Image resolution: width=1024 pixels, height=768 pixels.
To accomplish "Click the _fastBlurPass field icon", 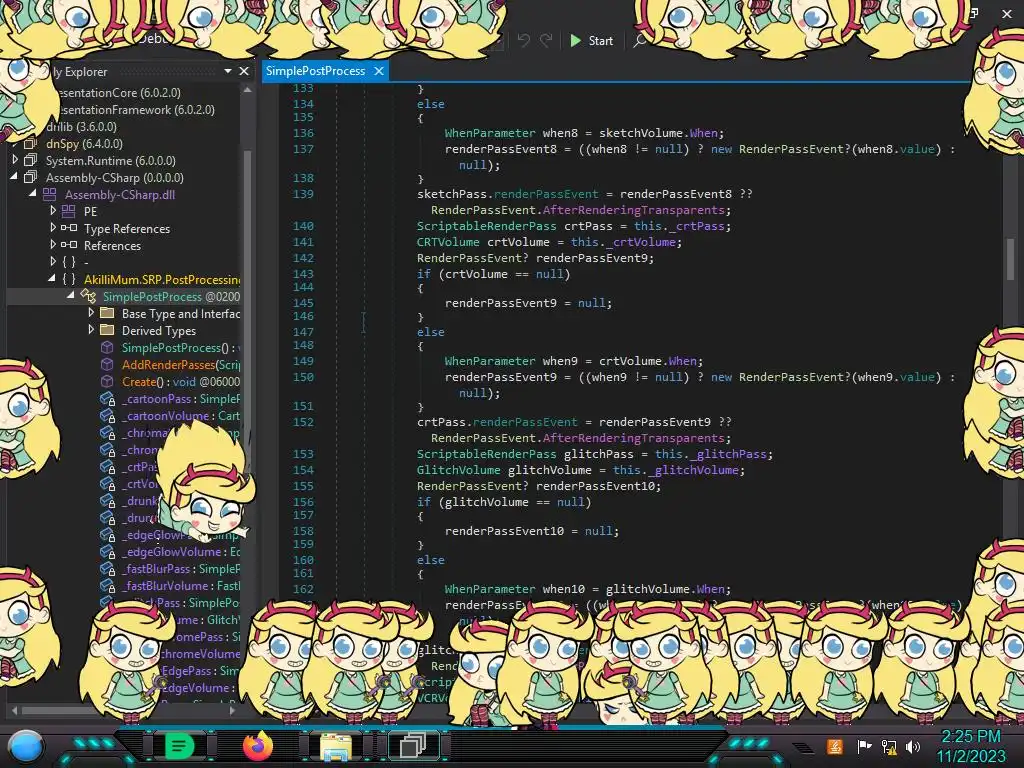I will pyautogui.click(x=107, y=569).
